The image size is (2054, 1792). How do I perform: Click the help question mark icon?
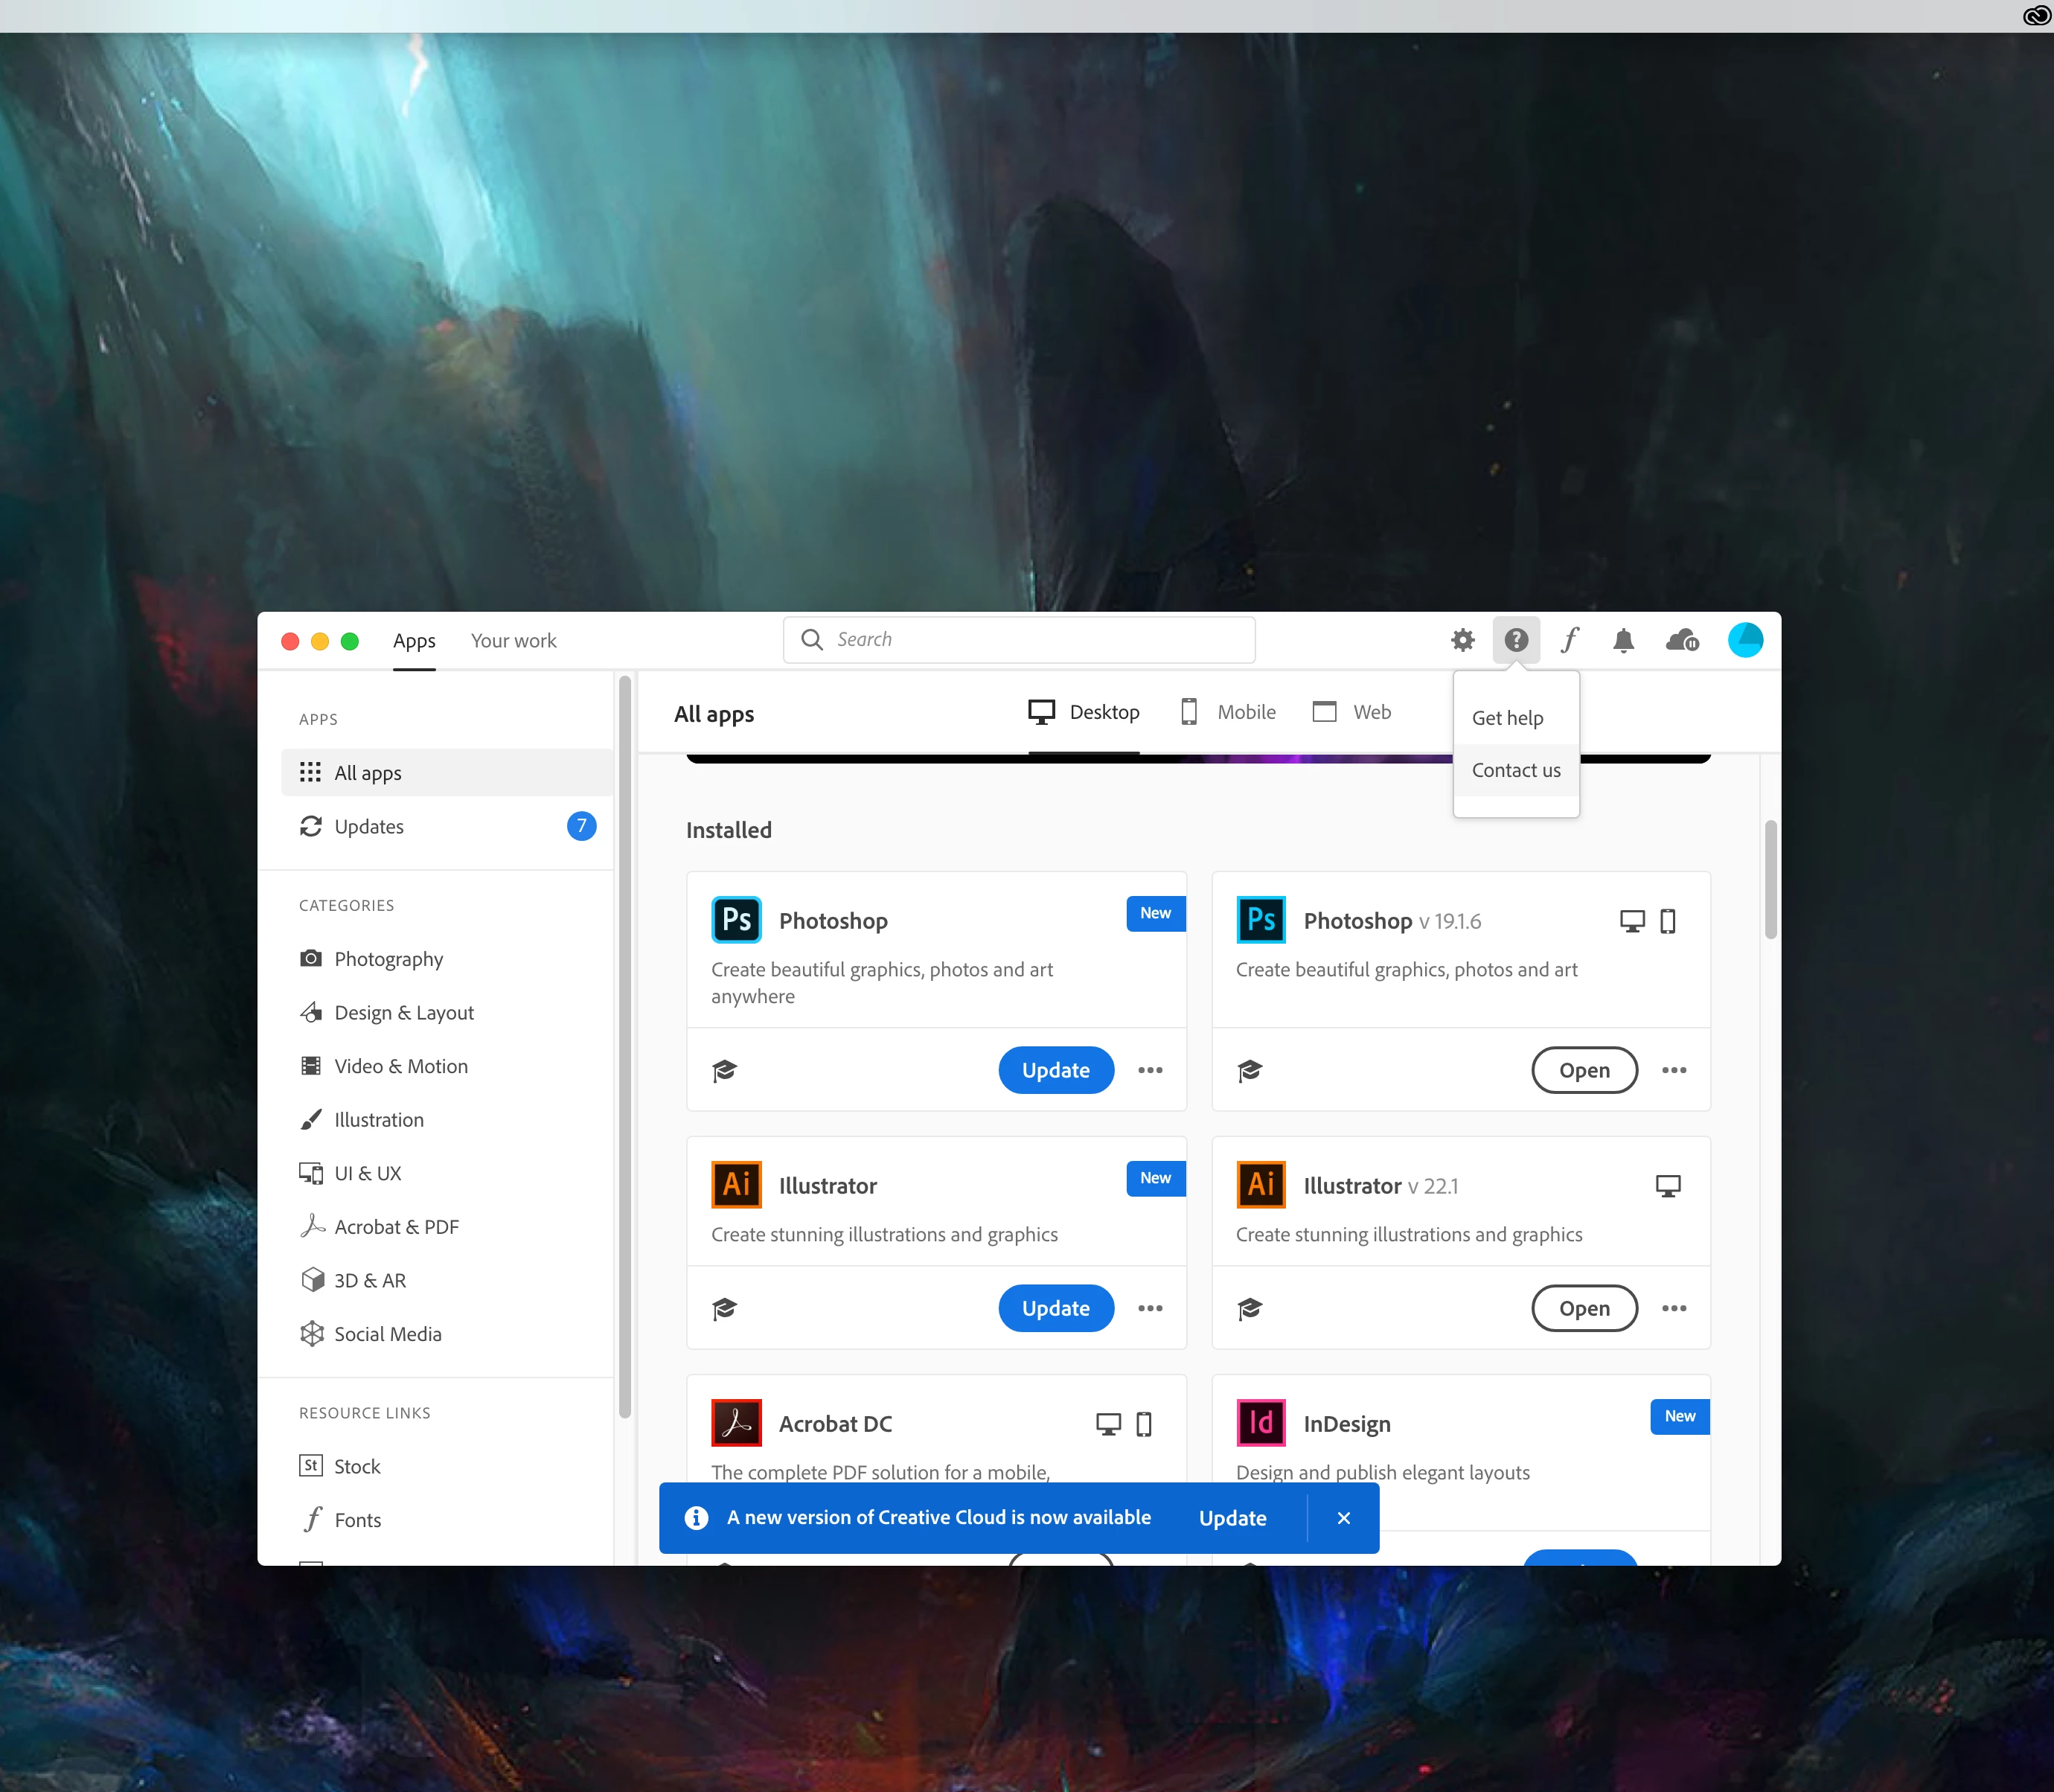[1516, 640]
